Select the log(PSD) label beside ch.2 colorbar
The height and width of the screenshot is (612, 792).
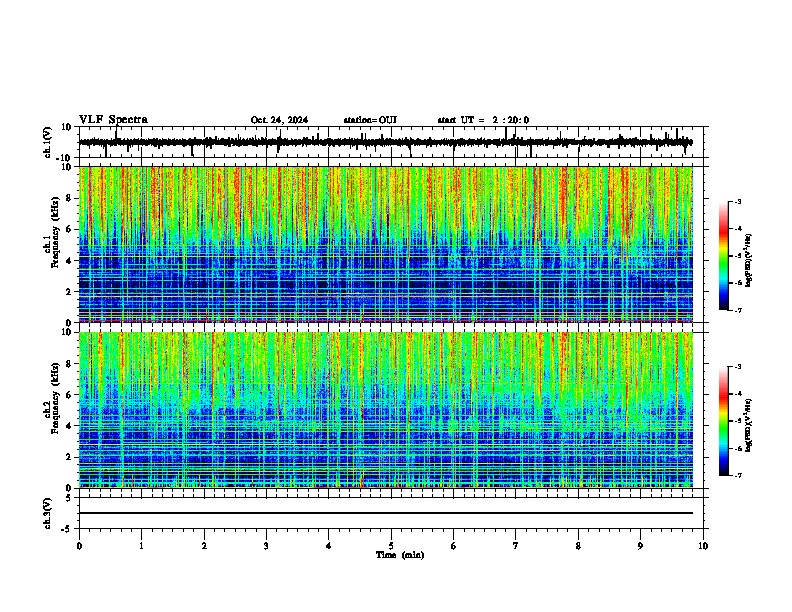tap(748, 426)
